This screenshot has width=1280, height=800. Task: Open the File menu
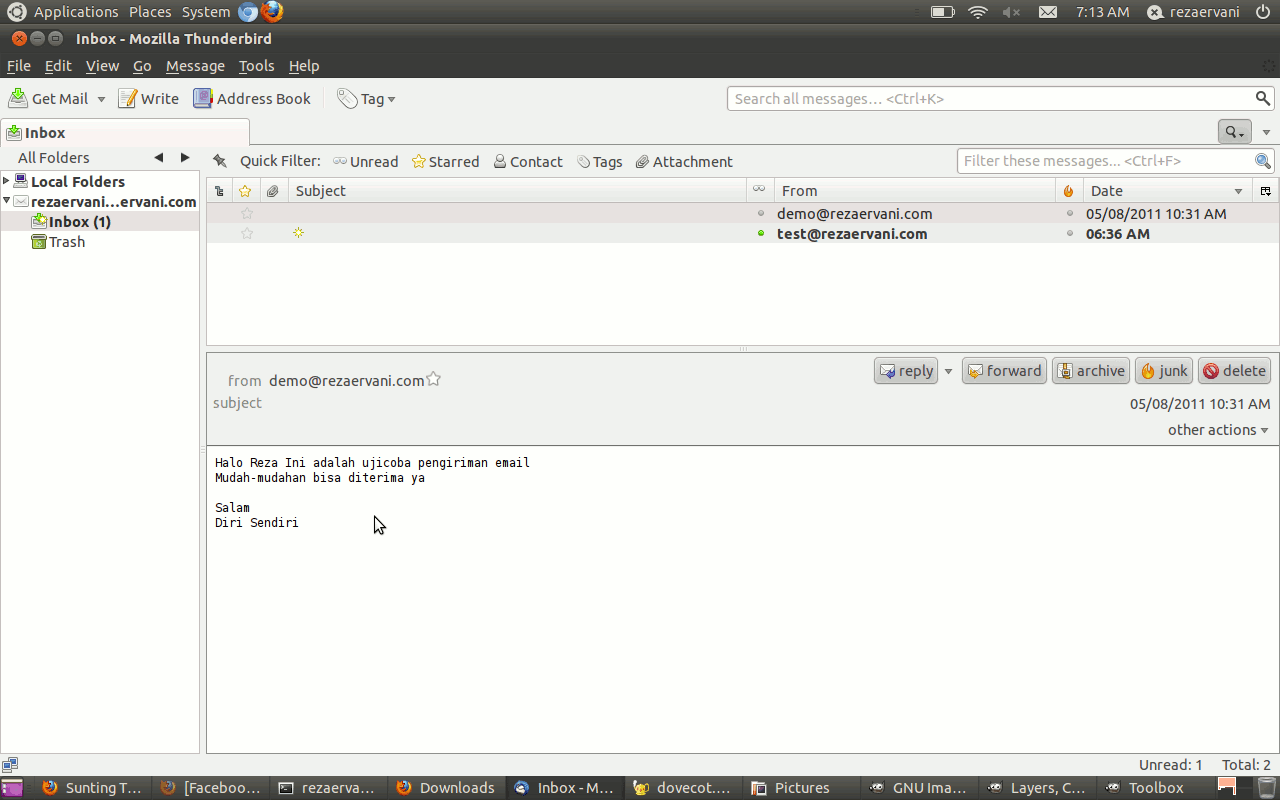click(x=19, y=66)
